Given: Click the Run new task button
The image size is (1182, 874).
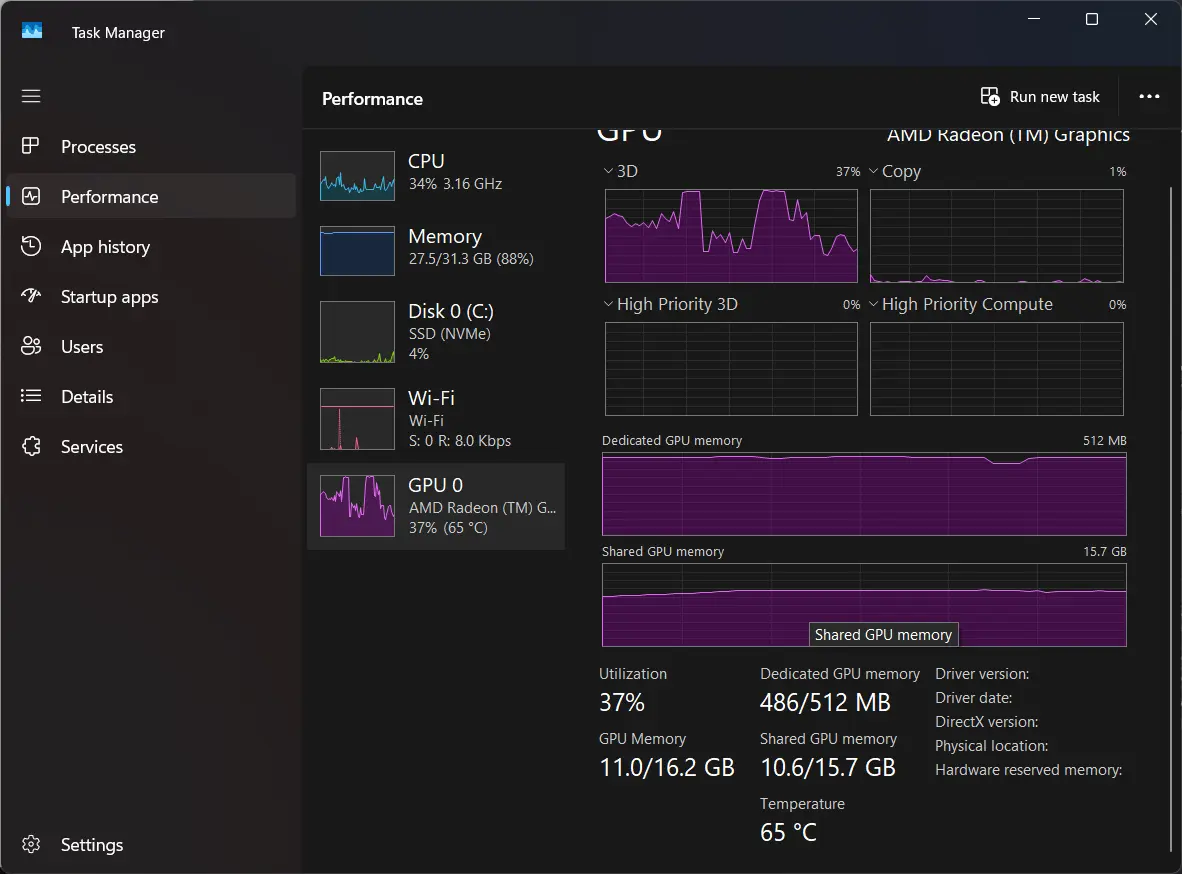Looking at the screenshot, I should click(1040, 97).
